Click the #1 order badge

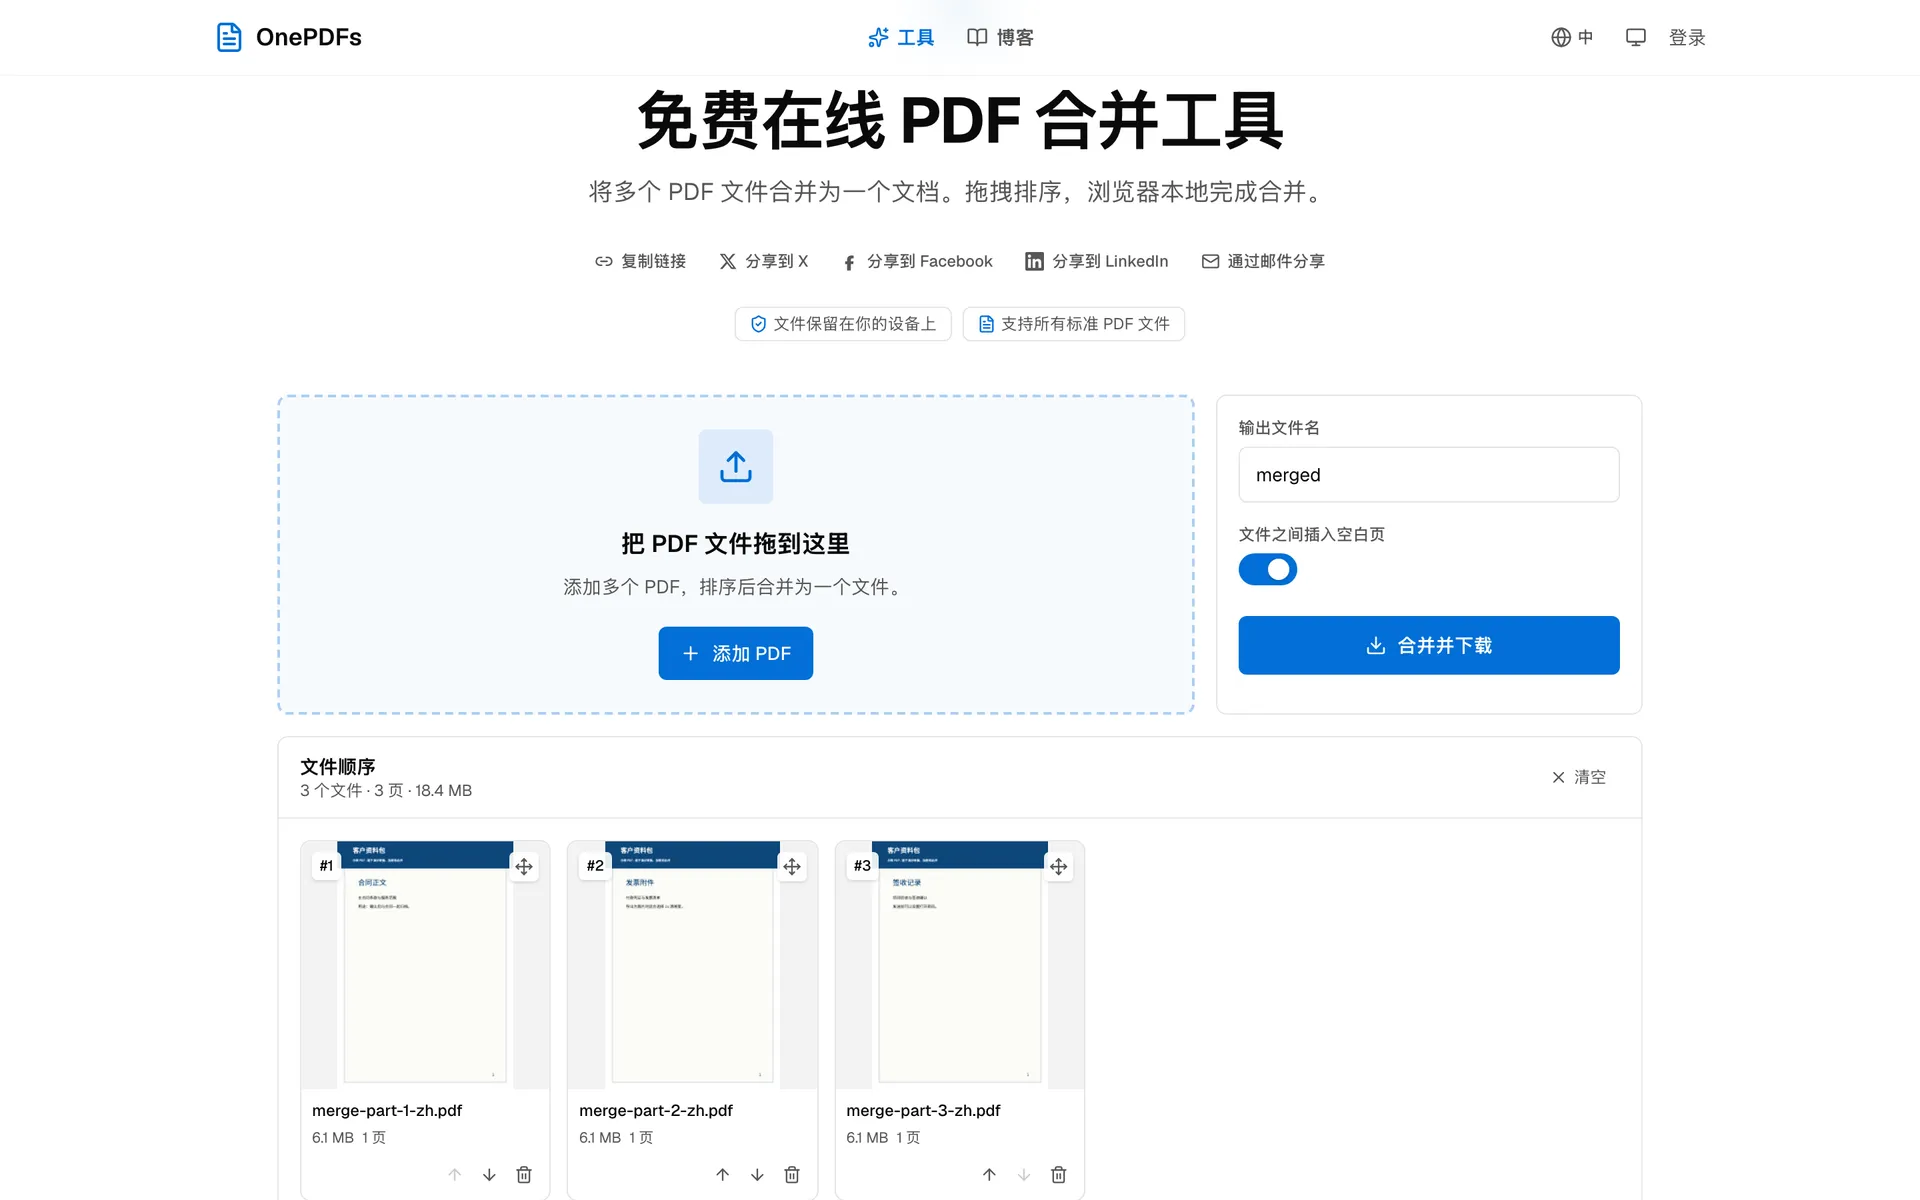click(x=326, y=866)
